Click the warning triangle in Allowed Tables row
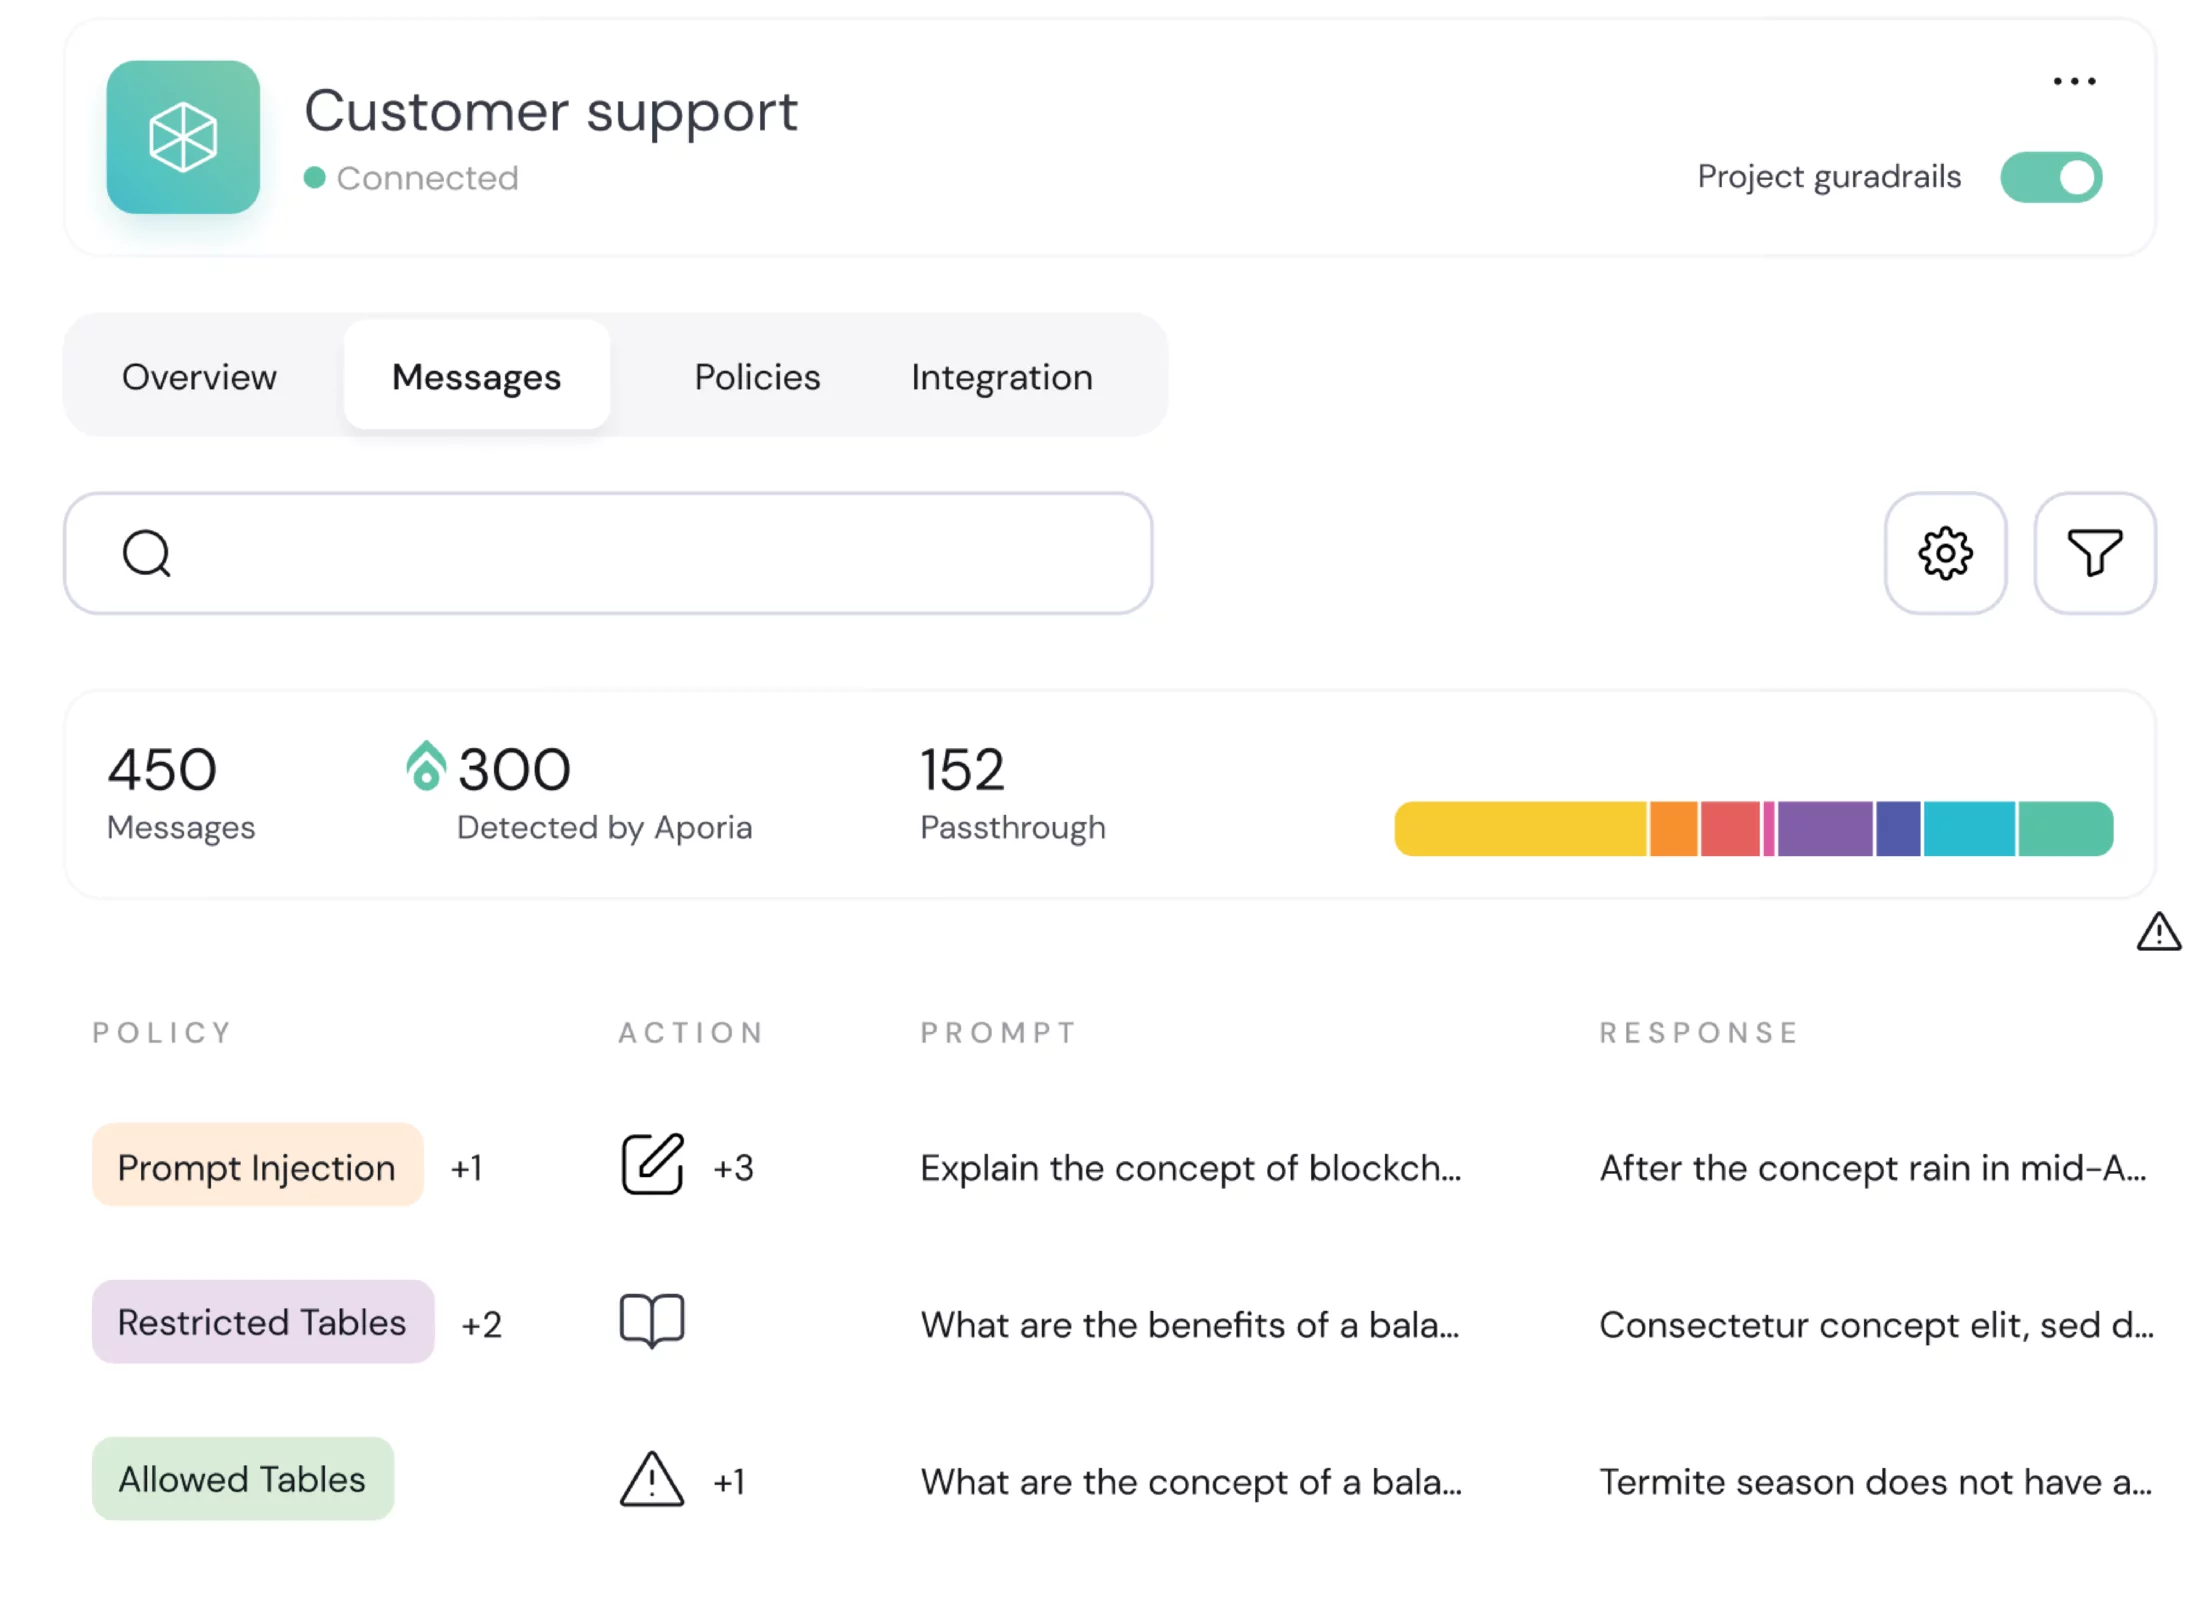Viewport: 2207px width, 1611px height. point(652,1479)
